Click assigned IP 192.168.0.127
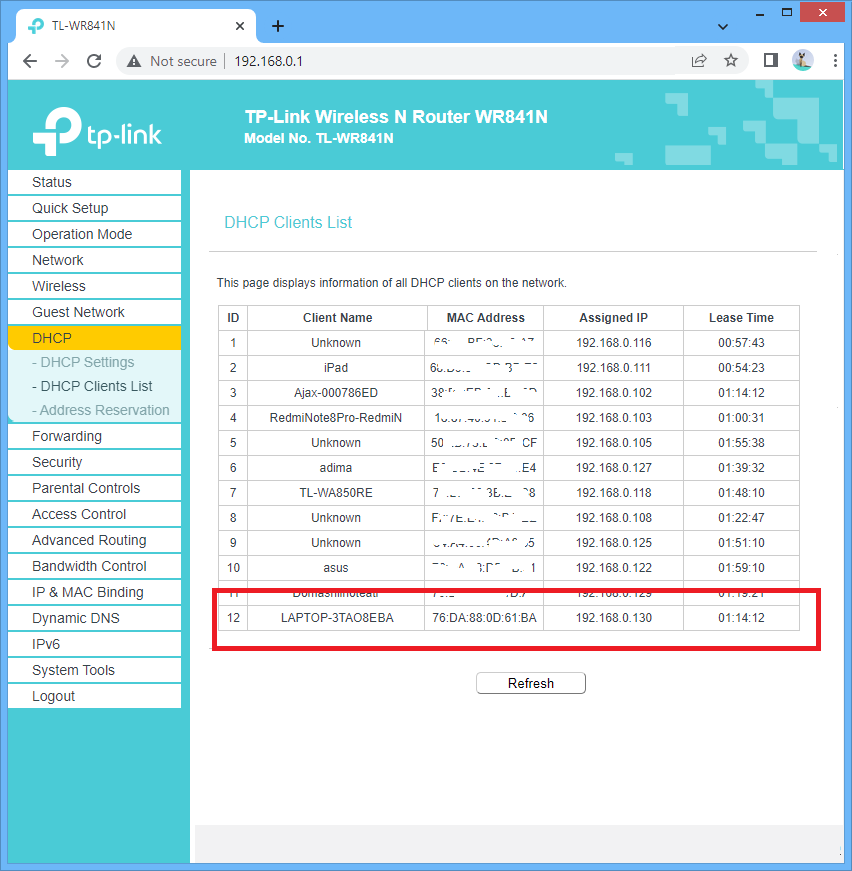 (614, 468)
